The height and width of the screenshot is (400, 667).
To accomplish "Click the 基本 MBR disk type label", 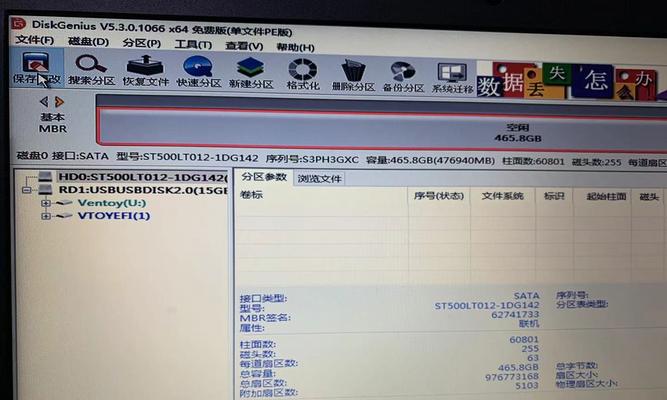I will pyautogui.click(x=53, y=123).
